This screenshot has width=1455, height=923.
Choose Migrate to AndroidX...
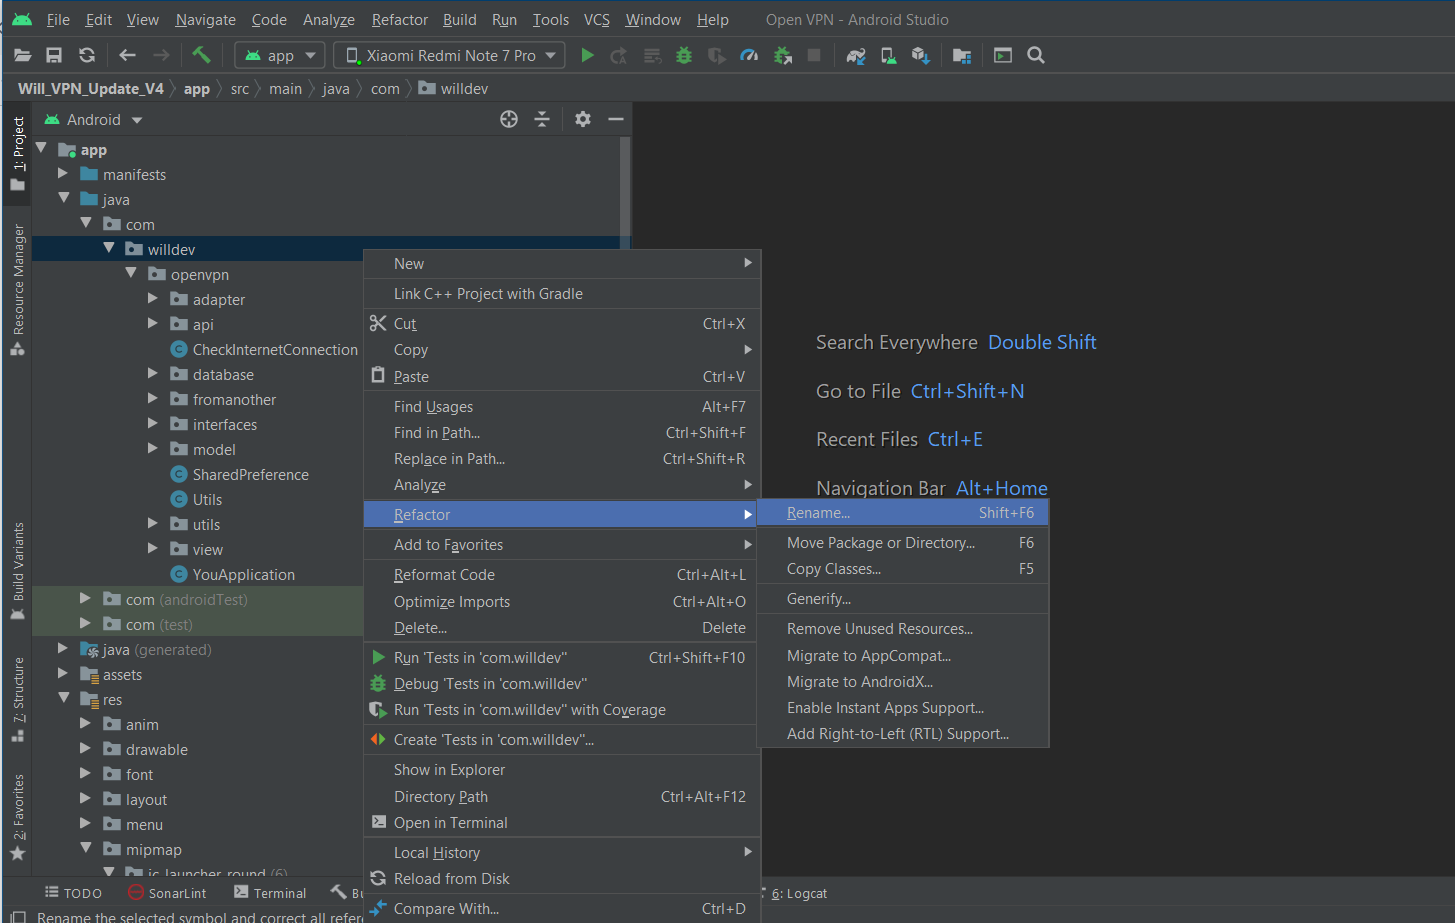point(903,682)
